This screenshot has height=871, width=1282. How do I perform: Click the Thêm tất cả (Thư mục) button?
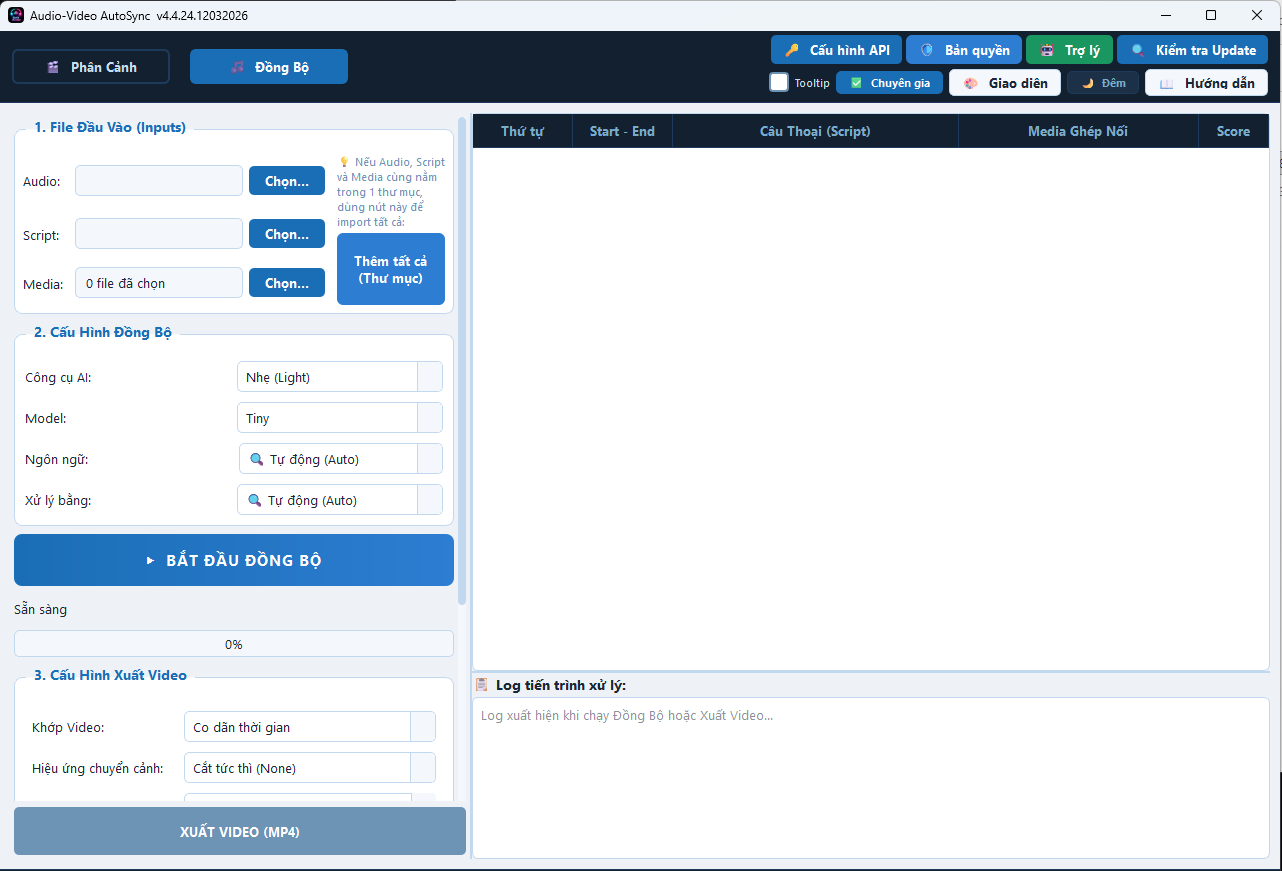[x=390, y=269]
